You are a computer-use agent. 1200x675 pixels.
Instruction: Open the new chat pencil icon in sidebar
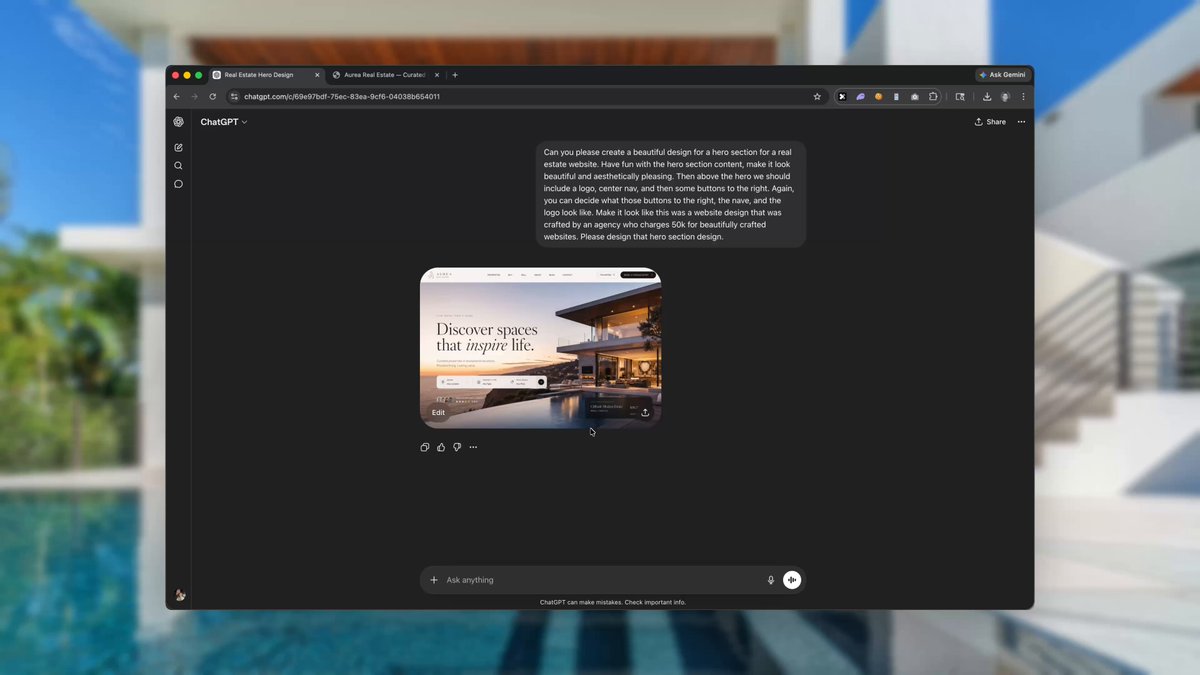[178, 147]
